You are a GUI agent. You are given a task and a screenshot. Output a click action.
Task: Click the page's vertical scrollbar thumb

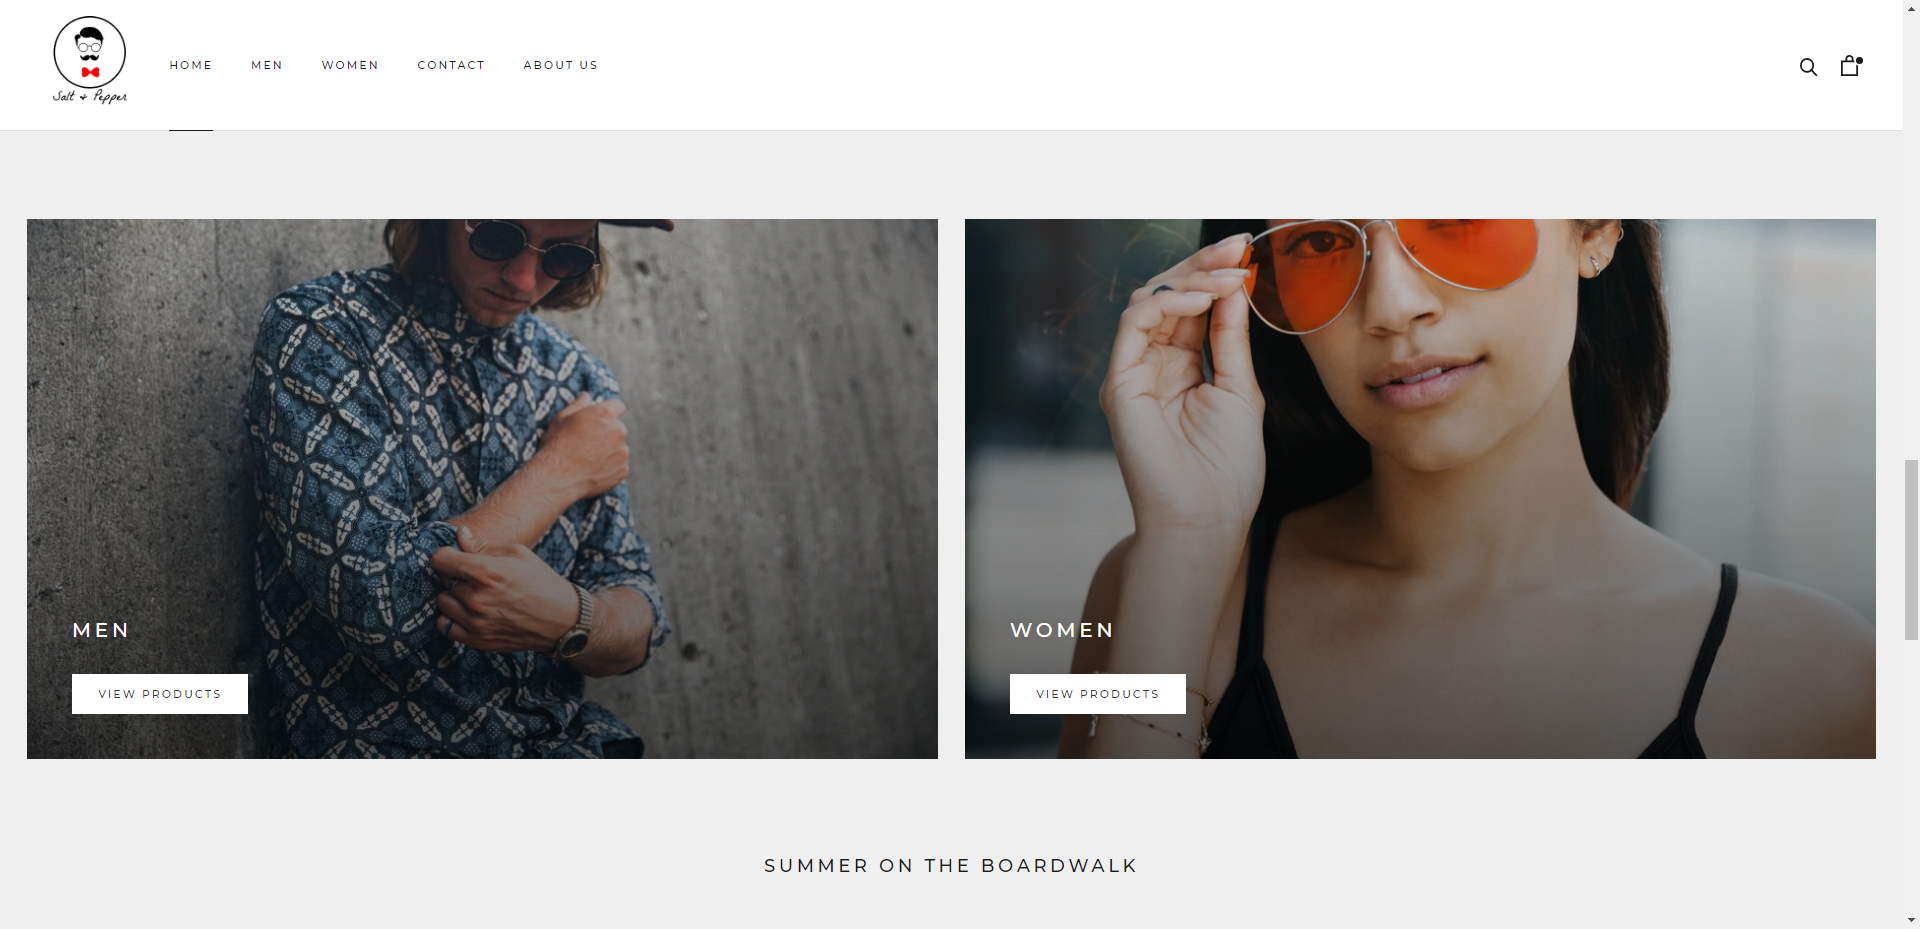[1911, 549]
